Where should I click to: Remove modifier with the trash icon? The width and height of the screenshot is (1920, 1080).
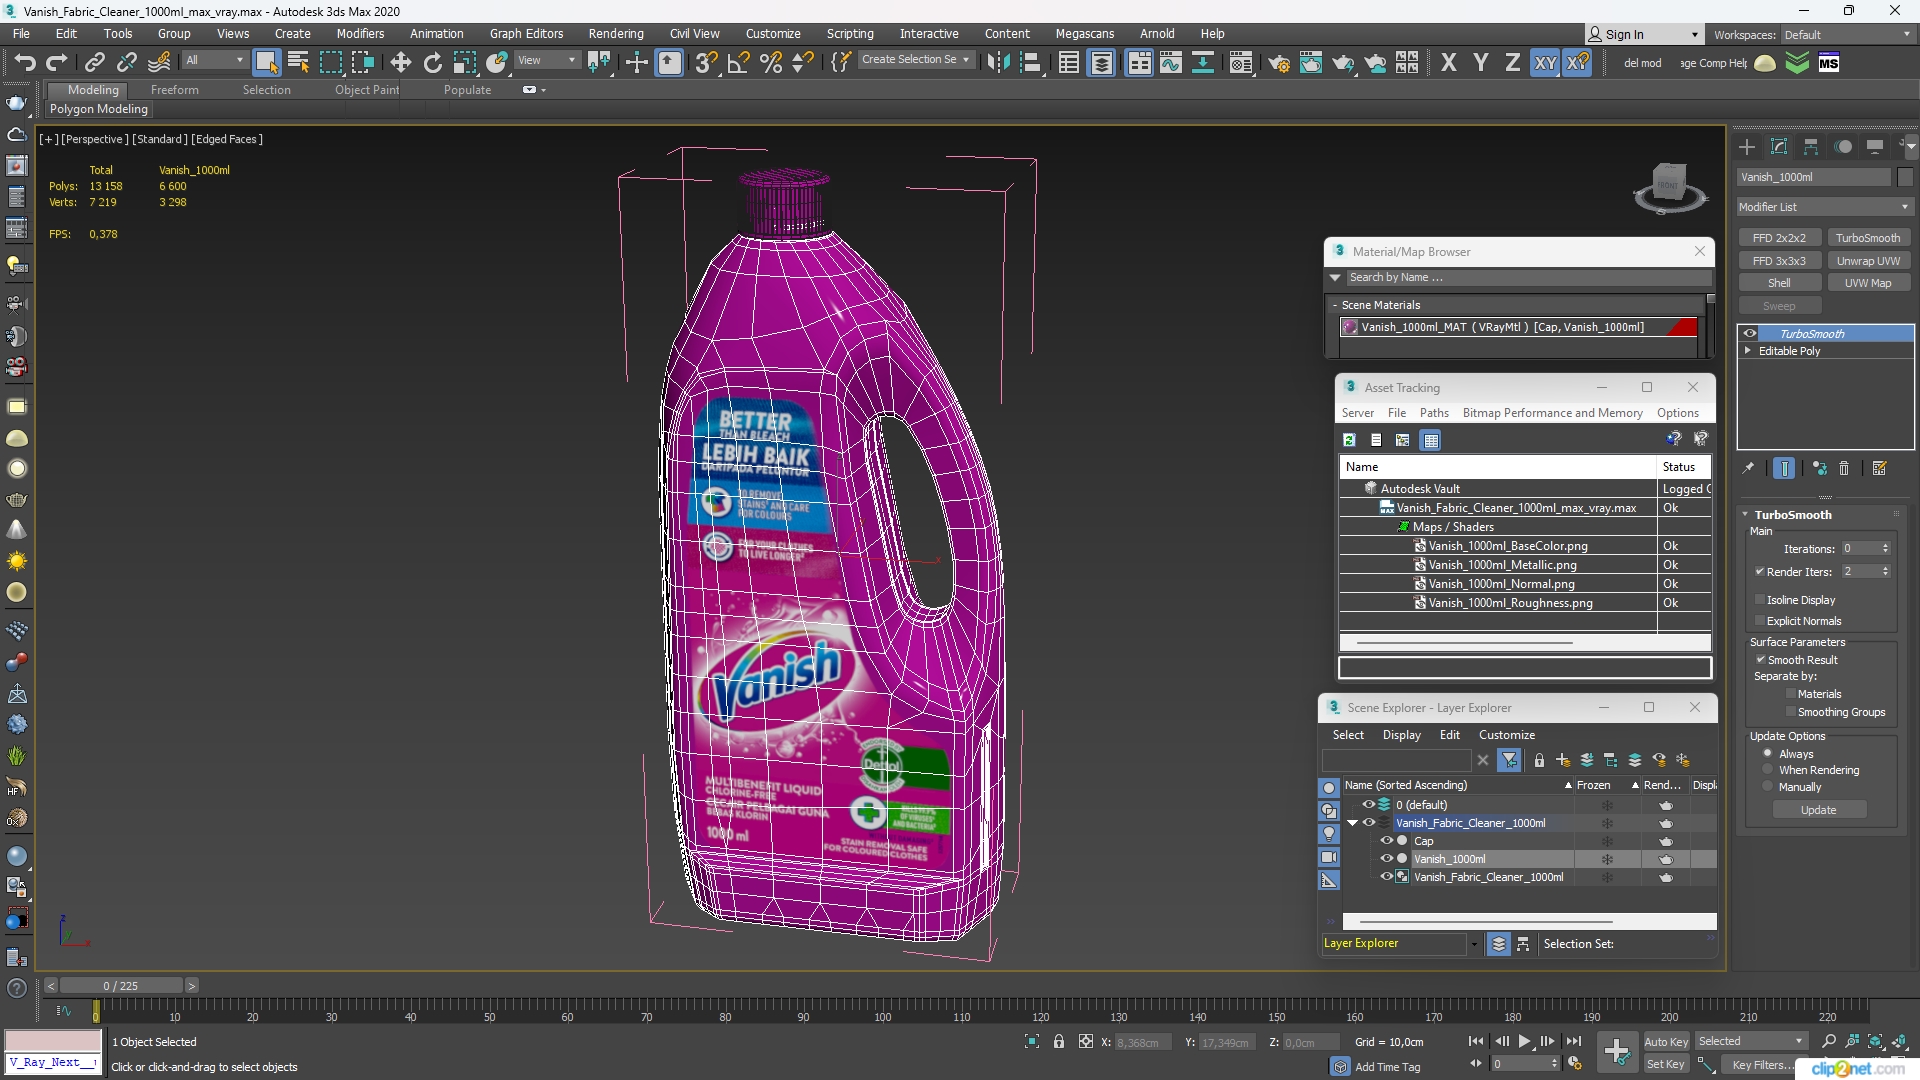point(1844,468)
